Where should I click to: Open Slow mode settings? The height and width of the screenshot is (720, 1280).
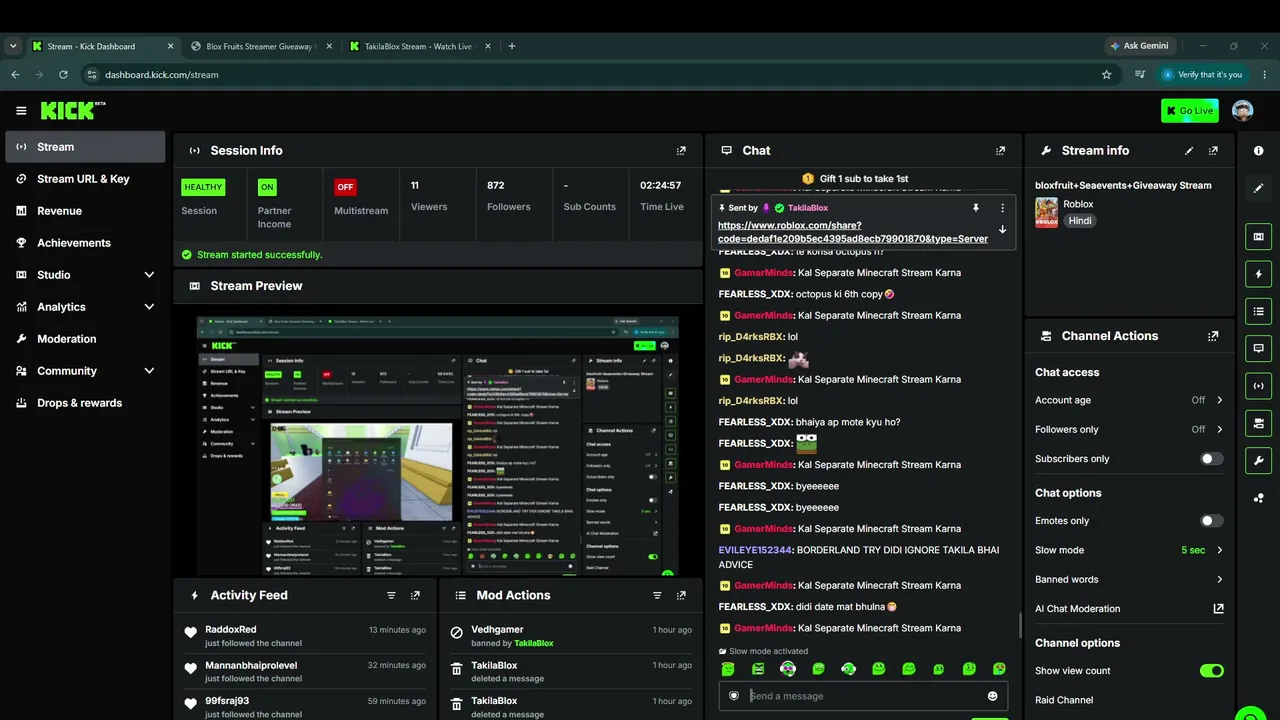click(x=1129, y=550)
